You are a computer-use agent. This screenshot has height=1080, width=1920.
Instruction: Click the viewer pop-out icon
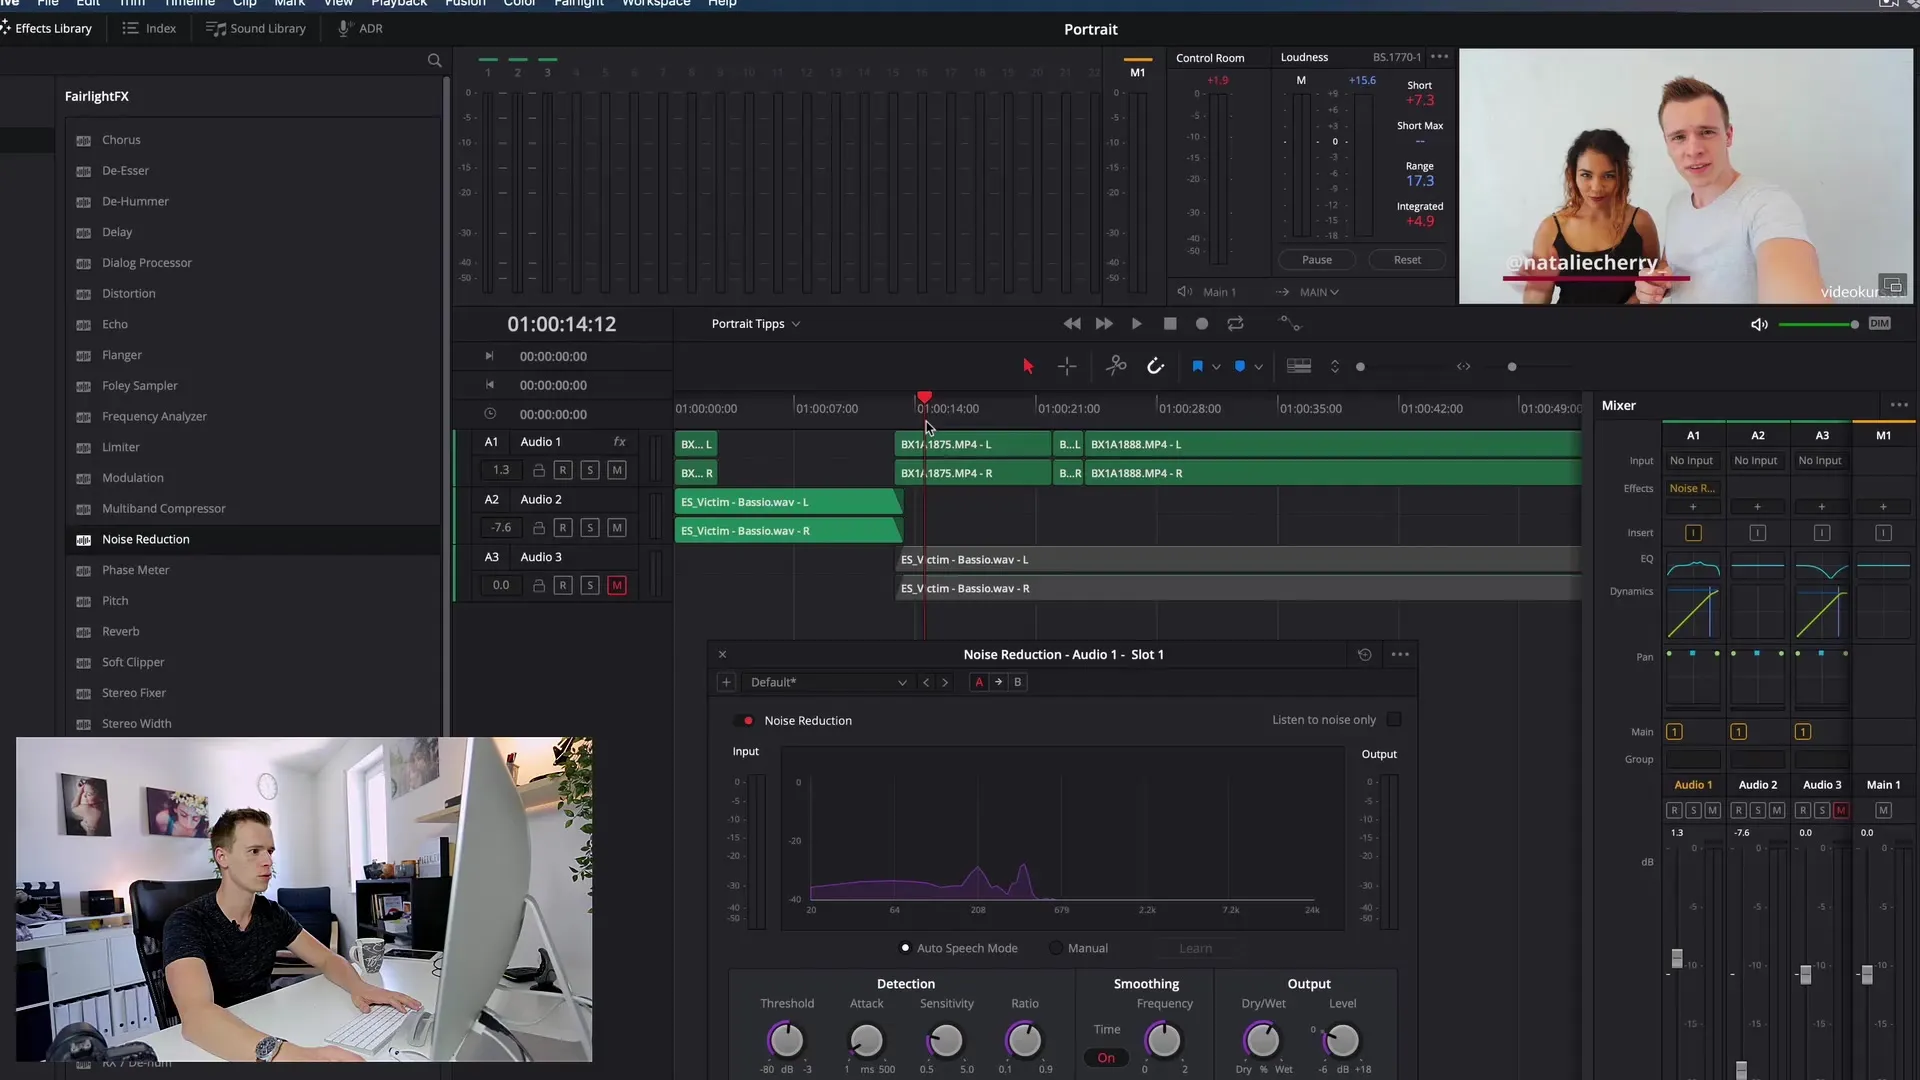click(x=1891, y=285)
